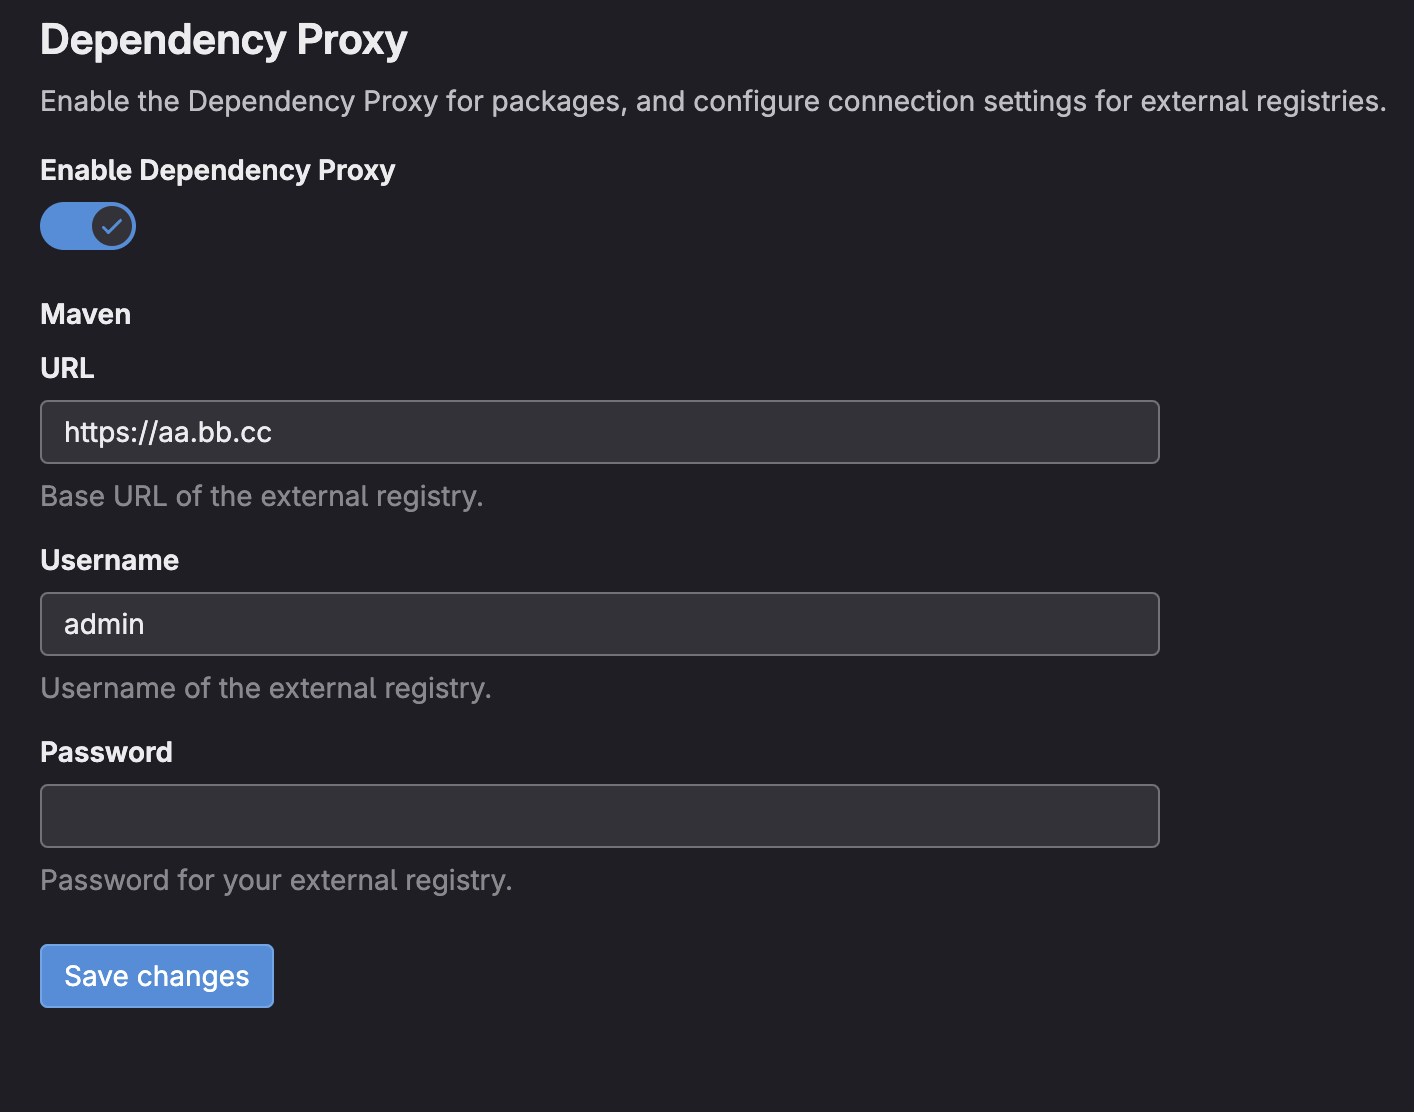Viewport: 1414px width, 1112px height.
Task: Click the Maven section heading
Action: (x=86, y=314)
